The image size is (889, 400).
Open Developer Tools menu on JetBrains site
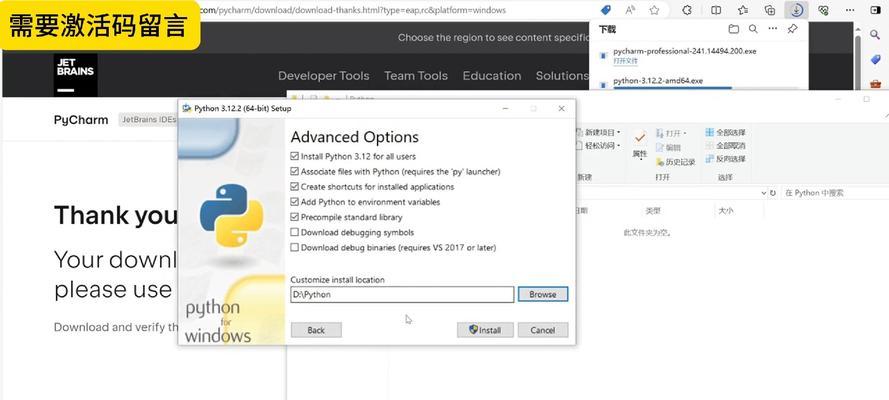[x=324, y=76]
